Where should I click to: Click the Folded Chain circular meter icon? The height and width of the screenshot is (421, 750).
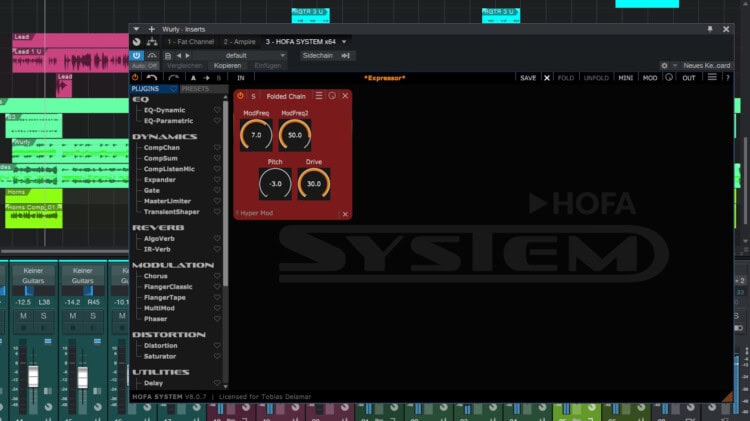click(x=332, y=96)
